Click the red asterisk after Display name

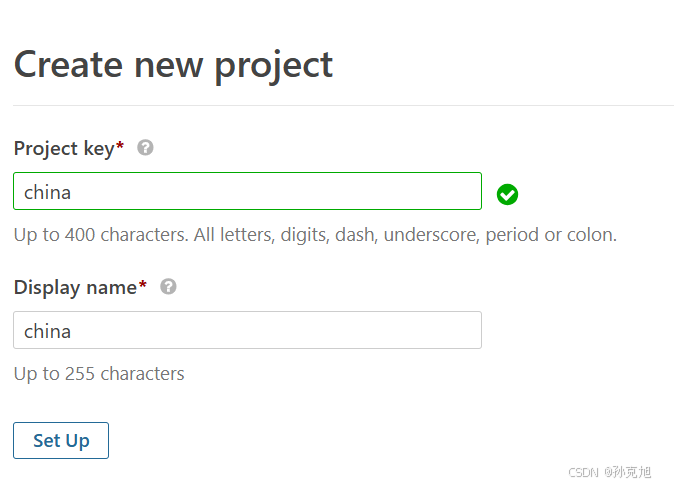143,284
